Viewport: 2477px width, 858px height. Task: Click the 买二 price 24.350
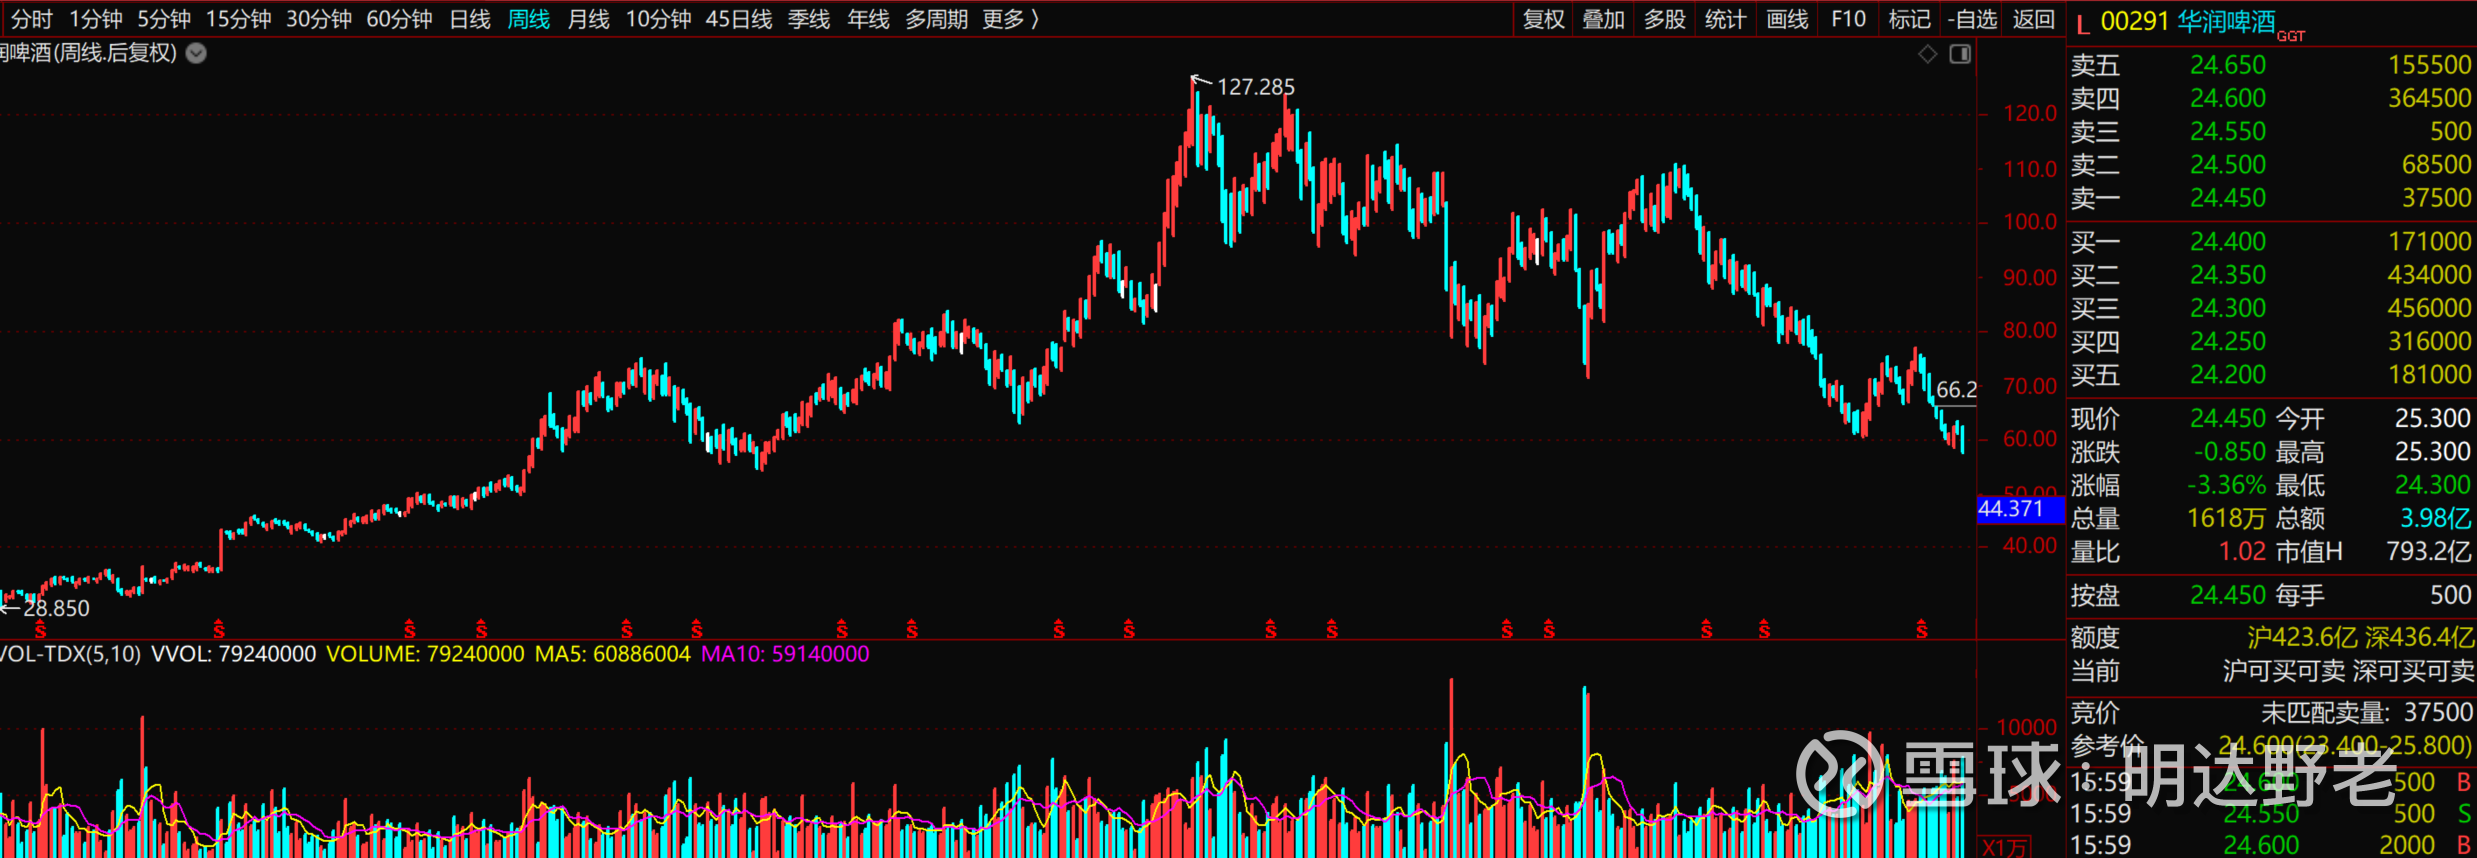[2228, 275]
